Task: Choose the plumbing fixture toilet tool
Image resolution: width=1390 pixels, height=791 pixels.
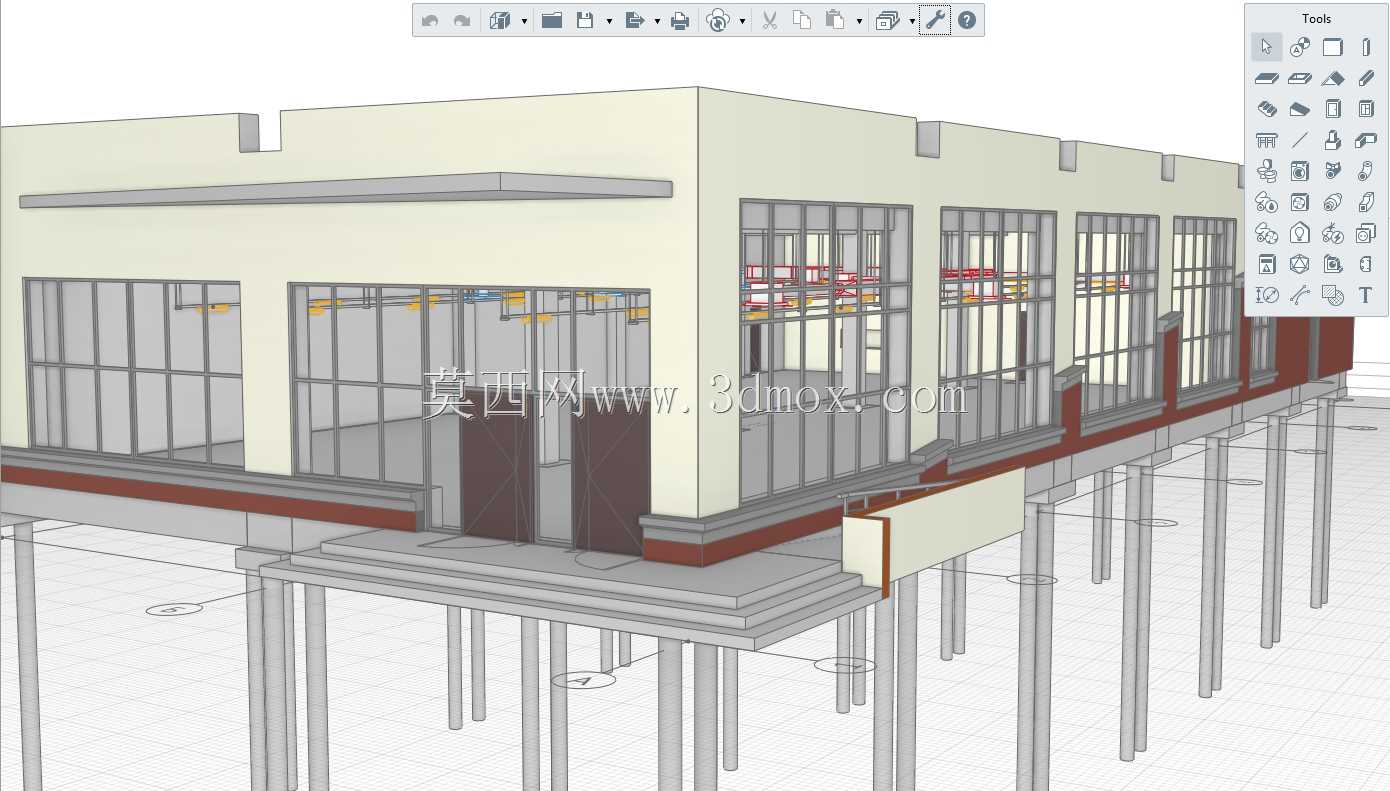Action: (x=1266, y=172)
